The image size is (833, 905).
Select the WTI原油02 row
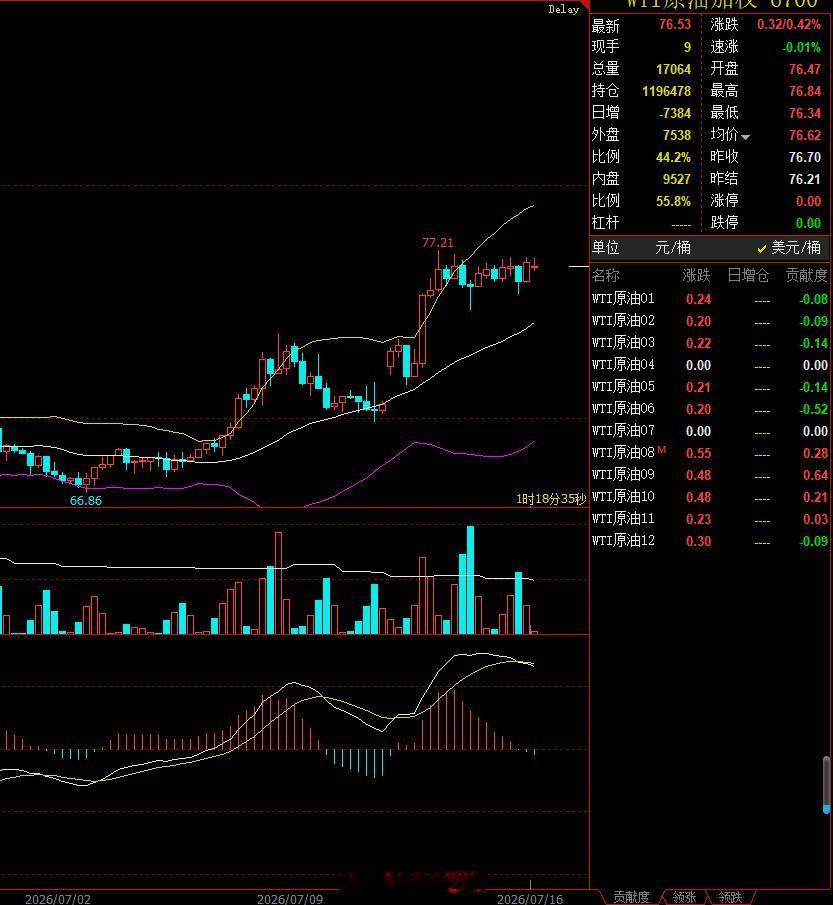click(710, 321)
